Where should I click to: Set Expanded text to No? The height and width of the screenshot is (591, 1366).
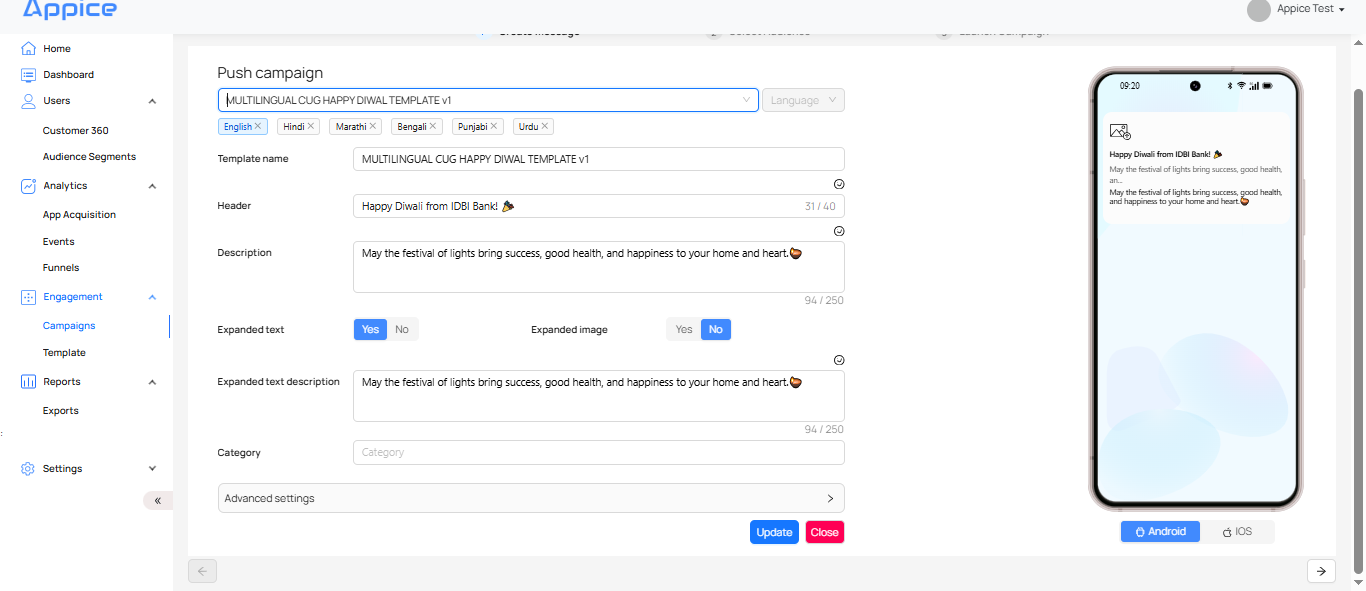tap(402, 329)
